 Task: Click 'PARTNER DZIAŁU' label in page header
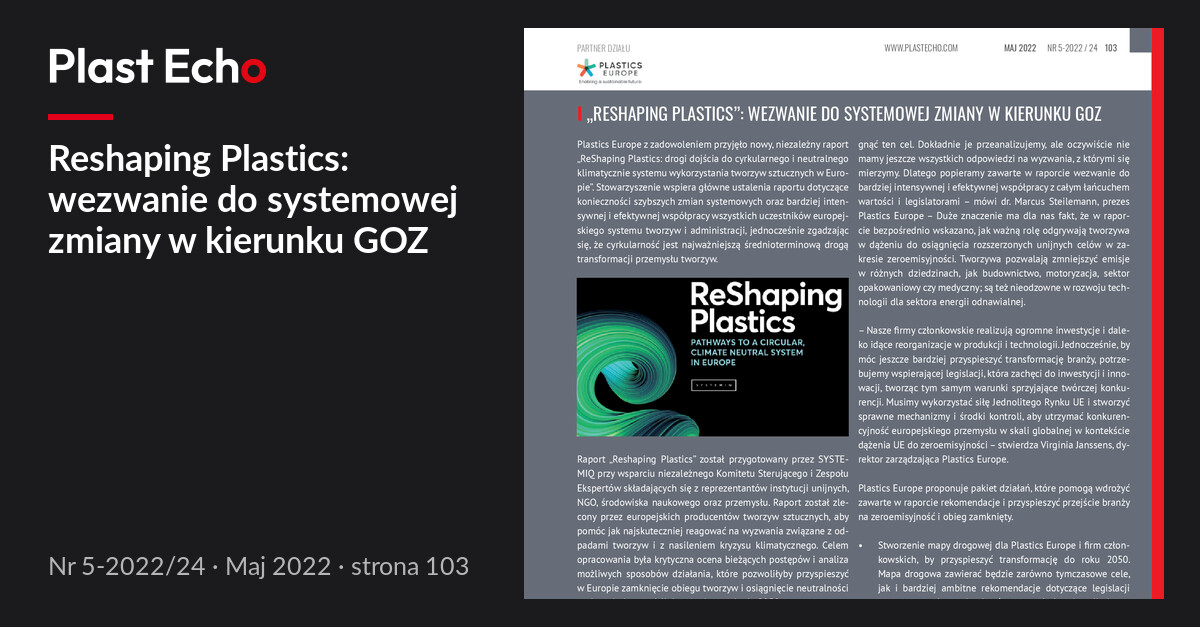tap(604, 48)
